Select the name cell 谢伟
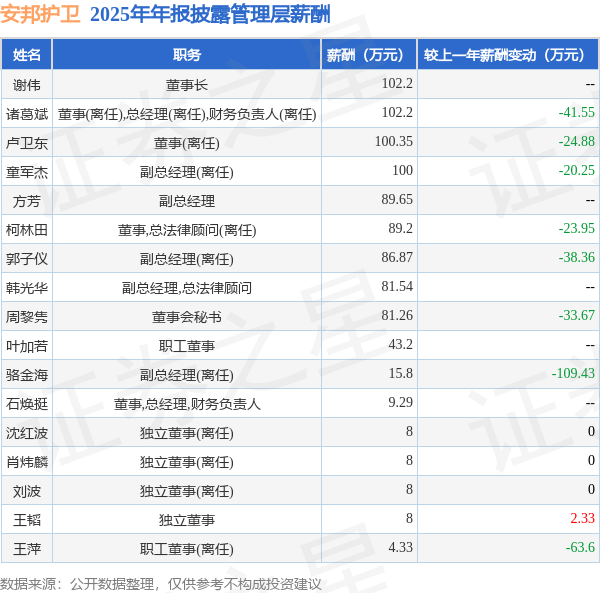Viewport: 600px width, 593px height. tap(27, 84)
